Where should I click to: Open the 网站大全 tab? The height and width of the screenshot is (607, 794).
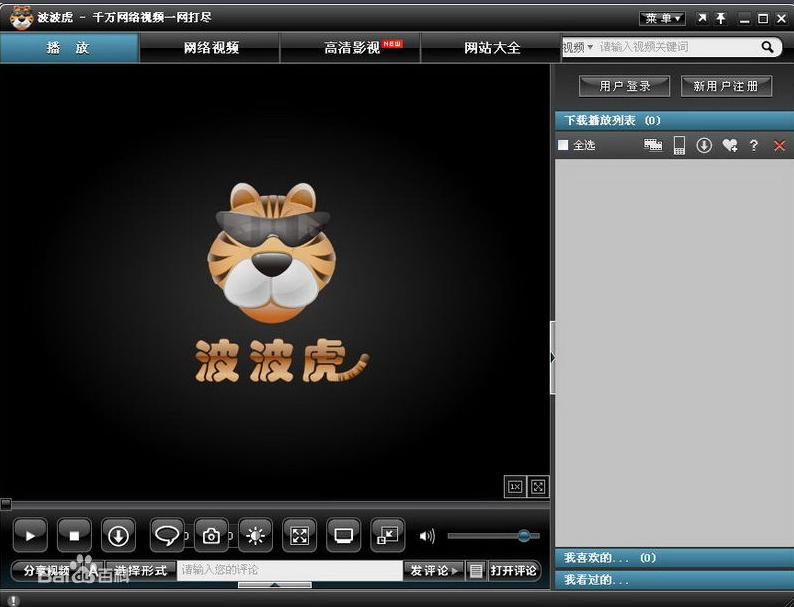pyautogui.click(x=492, y=48)
